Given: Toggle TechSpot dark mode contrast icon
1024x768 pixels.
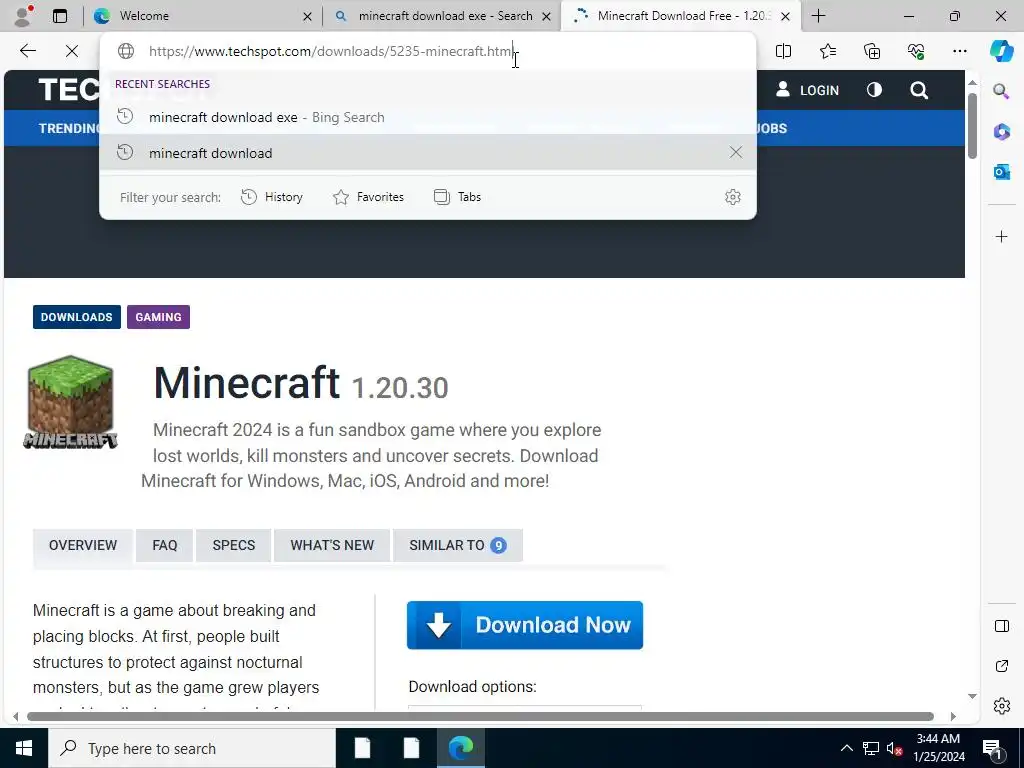Looking at the screenshot, I should (x=874, y=90).
